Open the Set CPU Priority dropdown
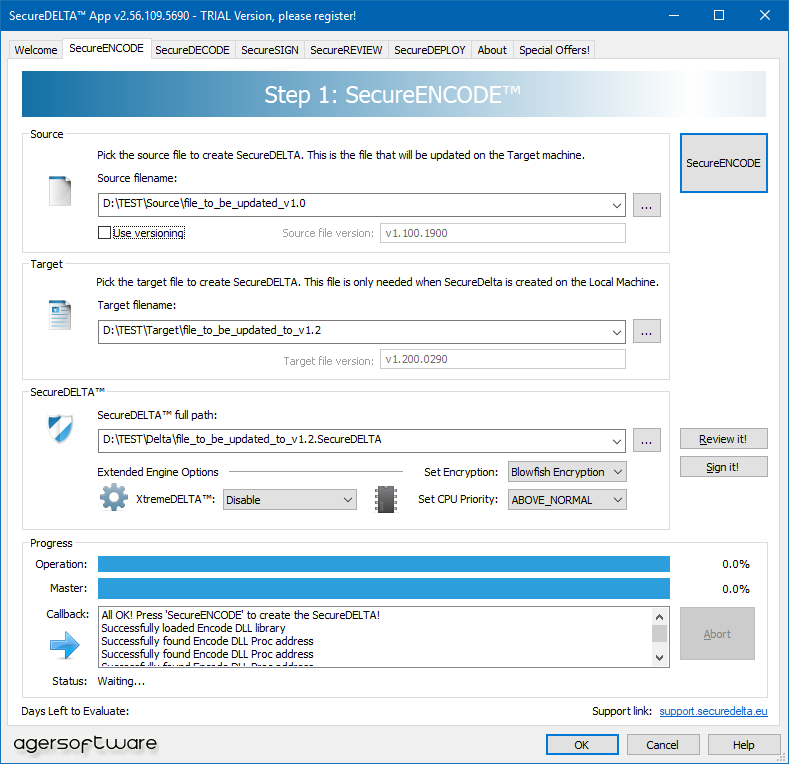This screenshot has width=789, height=764. [x=567, y=500]
